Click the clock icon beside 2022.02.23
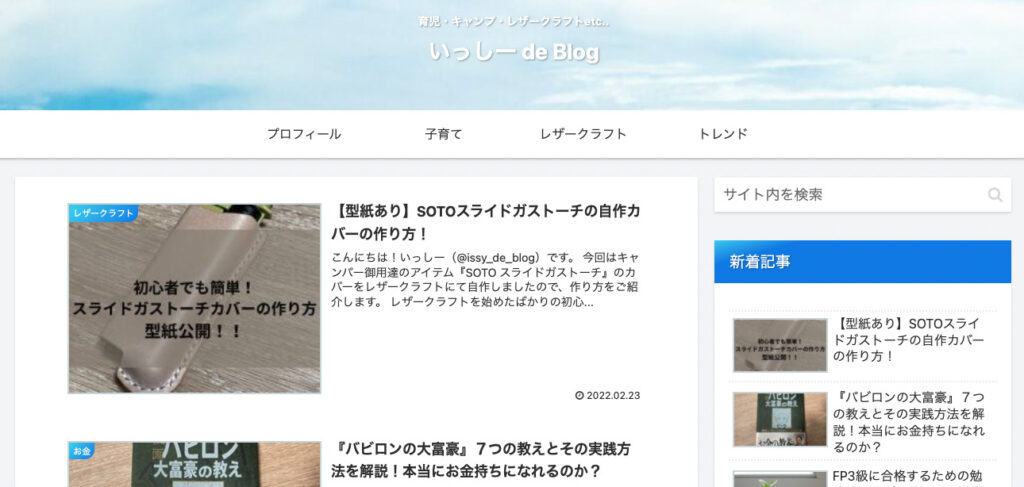Viewport: 1024px width, 487px height. 579,396
